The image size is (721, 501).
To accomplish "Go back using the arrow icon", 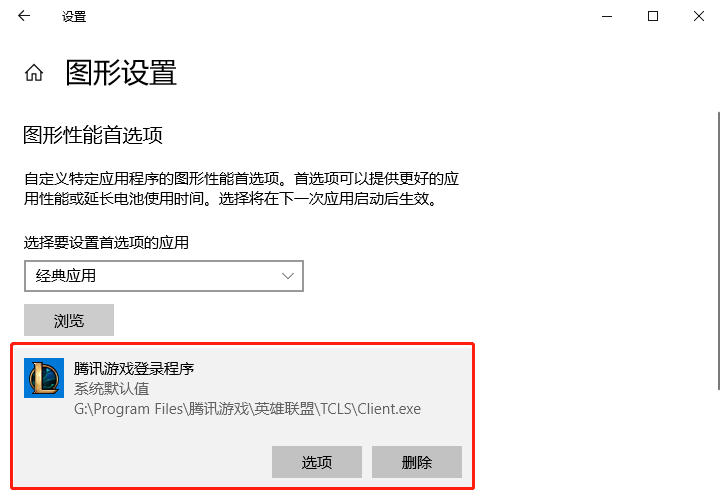I will pos(24,16).
